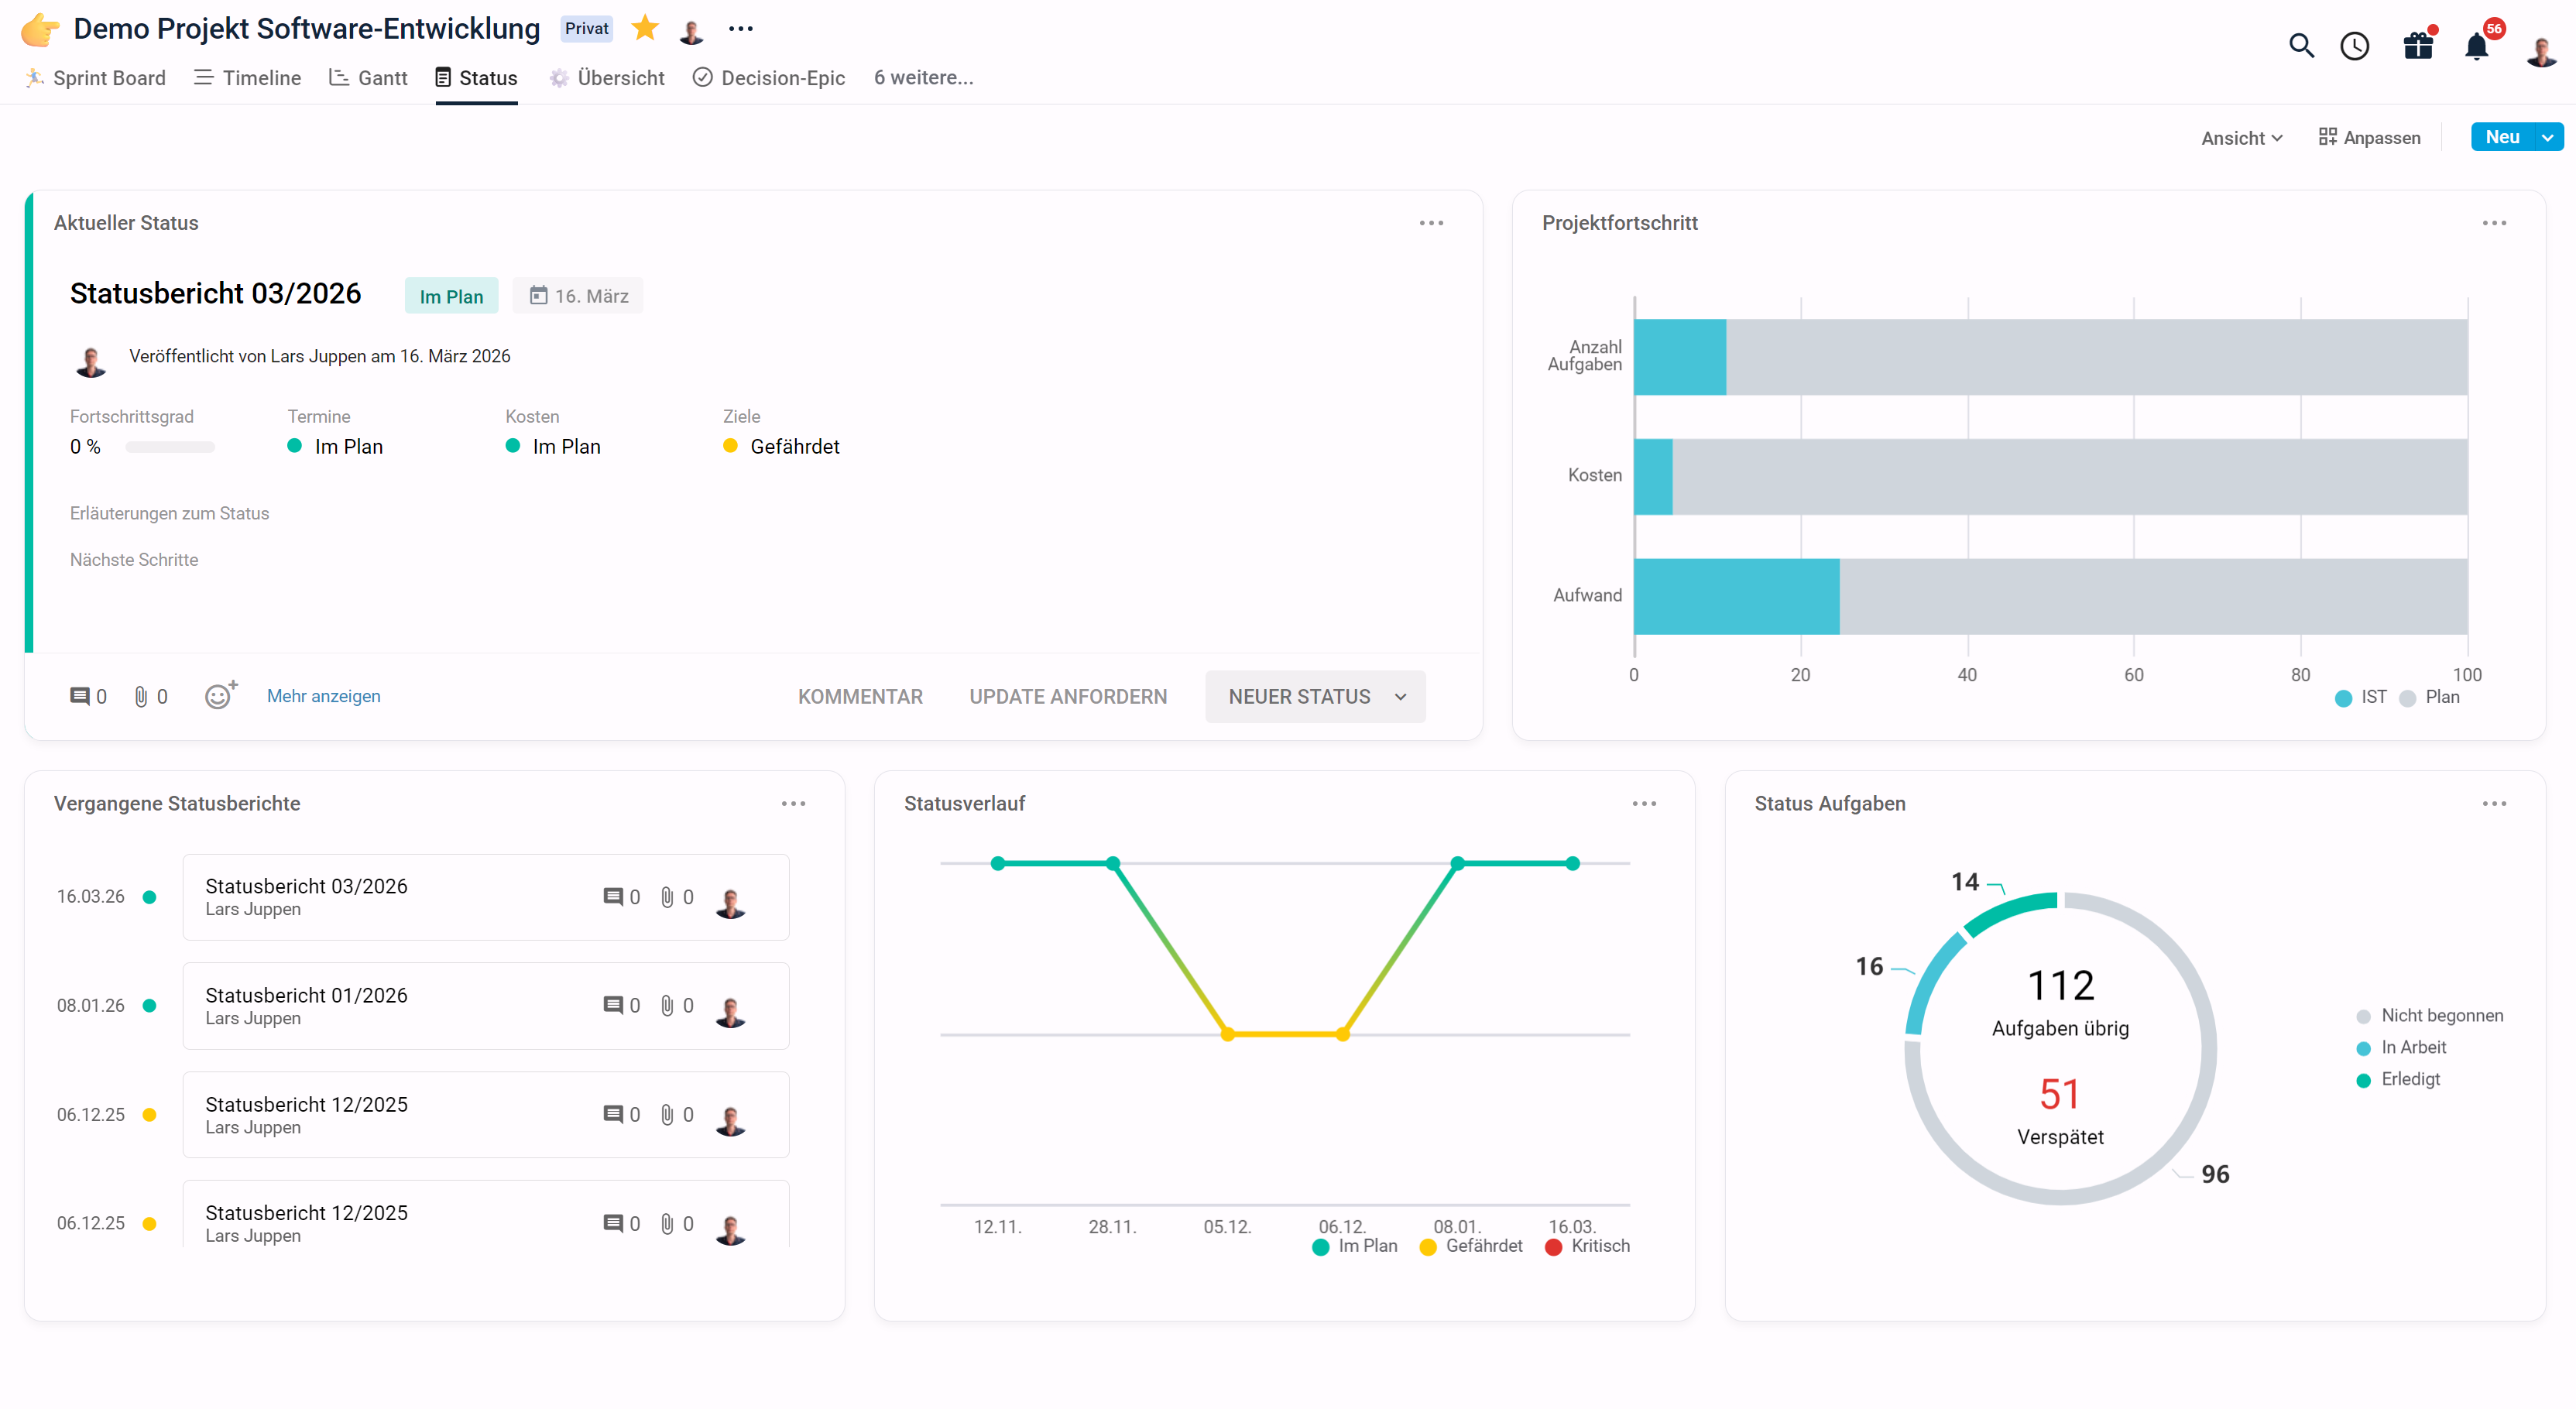The width and height of the screenshot is (2576, 1409).
Task: Open the Neu button dropdown arrow
Action: 2547,137
